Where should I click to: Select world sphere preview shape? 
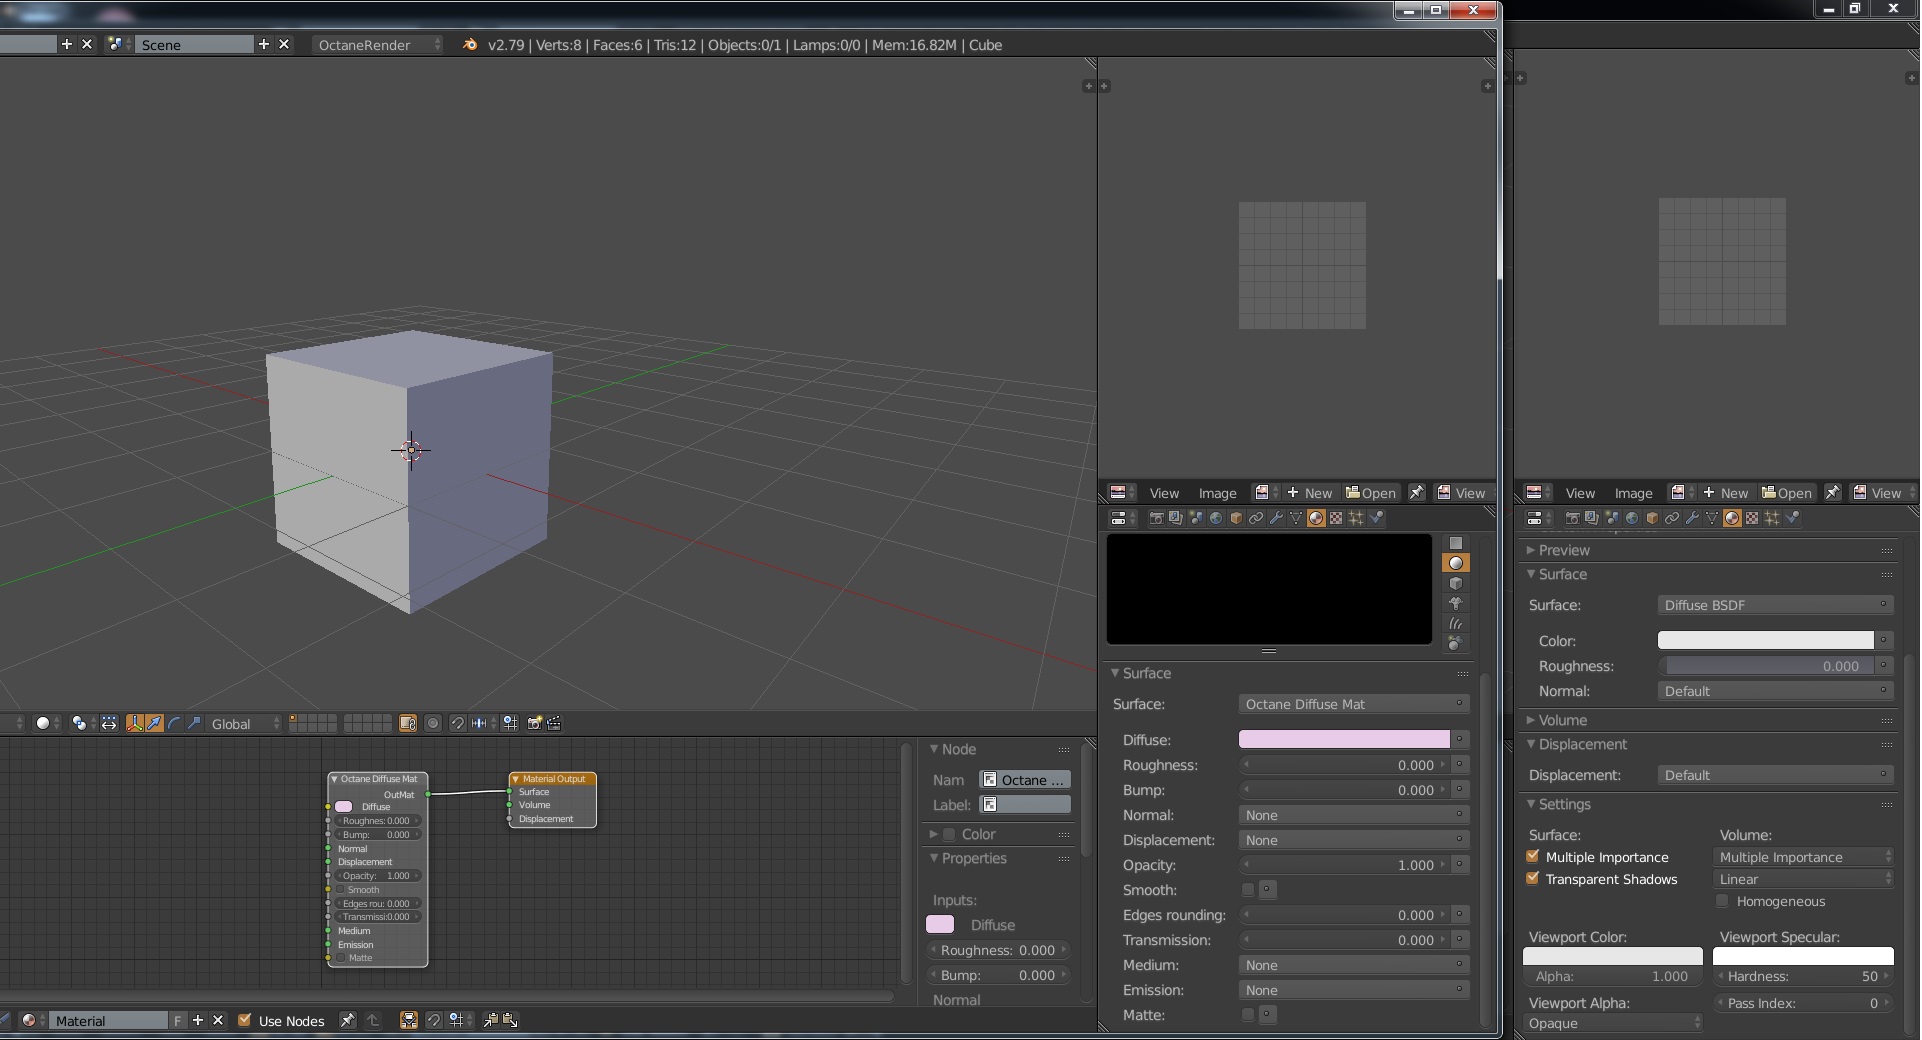tap(1456, 643)
